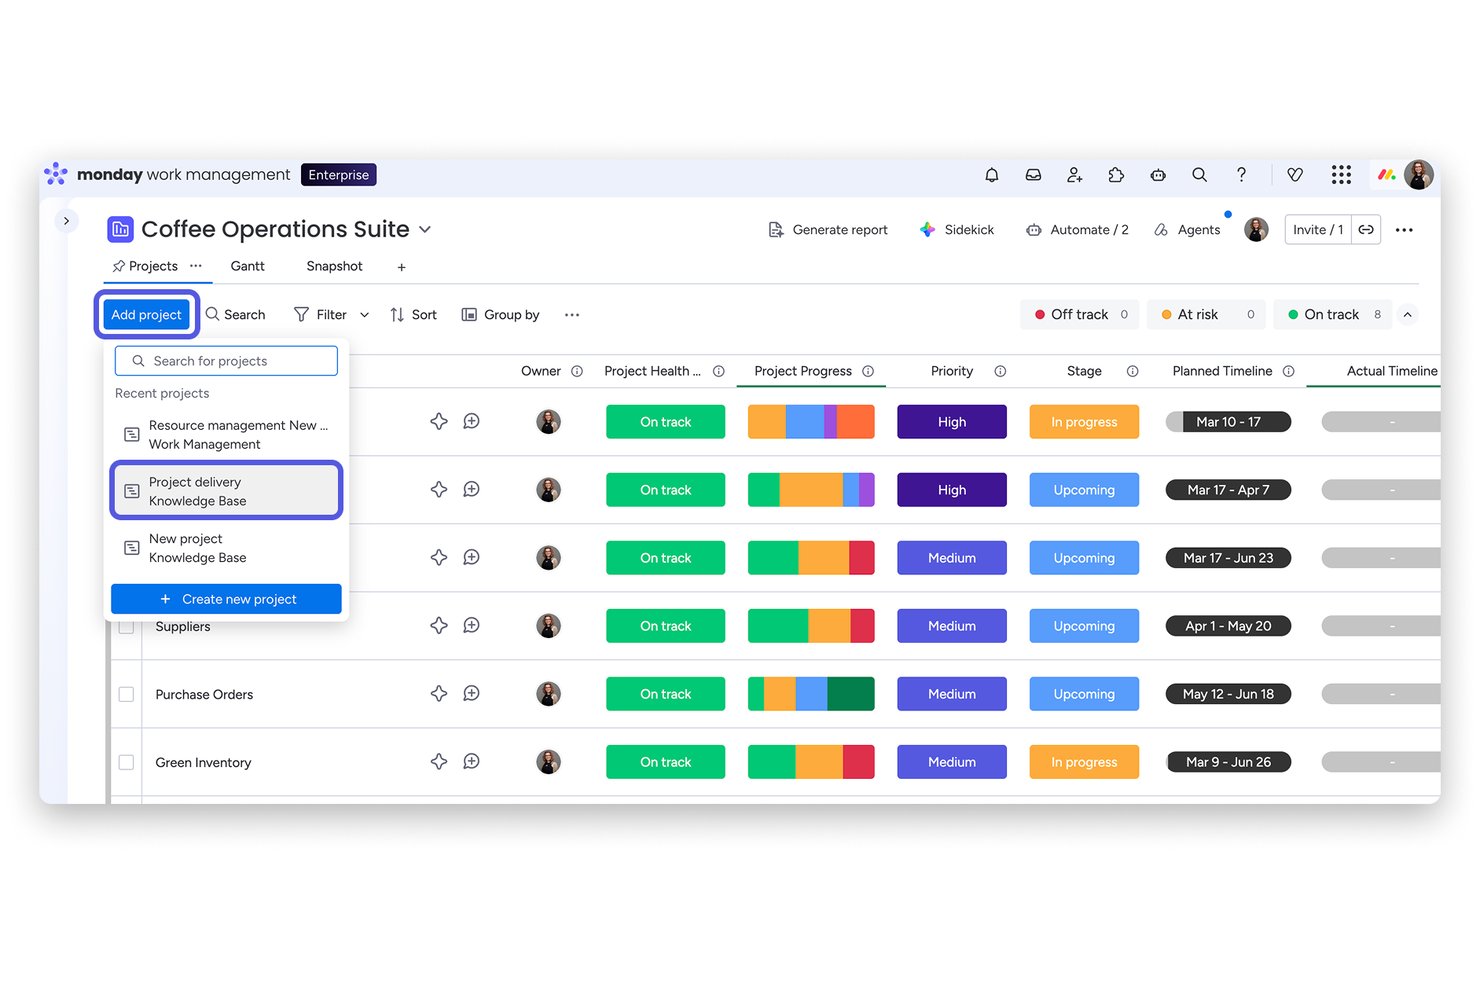
Task: Click Suppliers project progress bar
Action: pyautogui.click(x=811, y=626)
